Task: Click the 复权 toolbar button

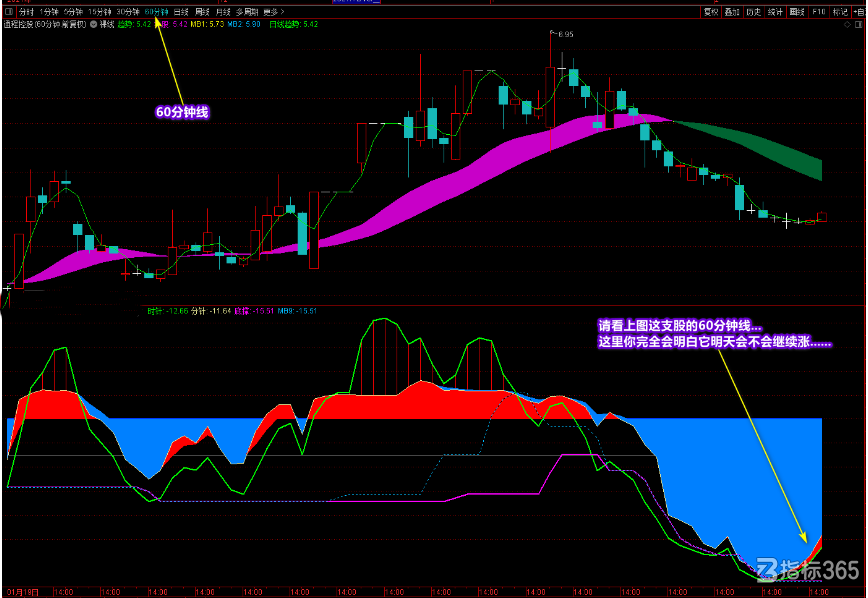Action: tap(711, 12)
